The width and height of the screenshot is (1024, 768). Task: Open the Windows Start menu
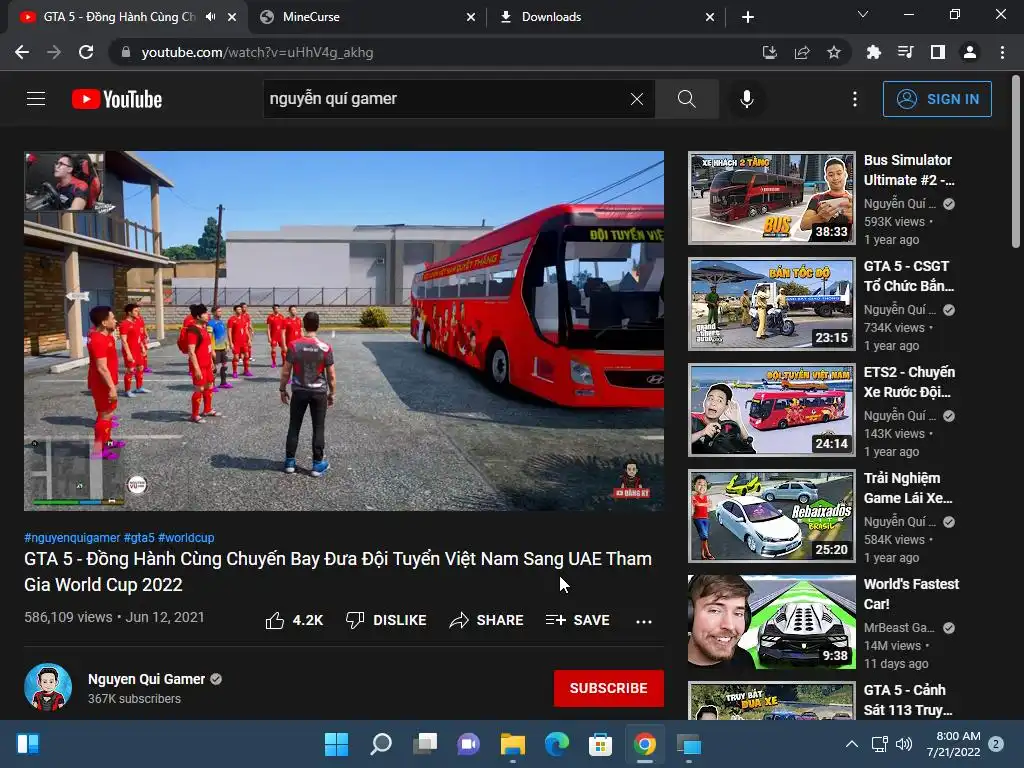click(337, 744)
